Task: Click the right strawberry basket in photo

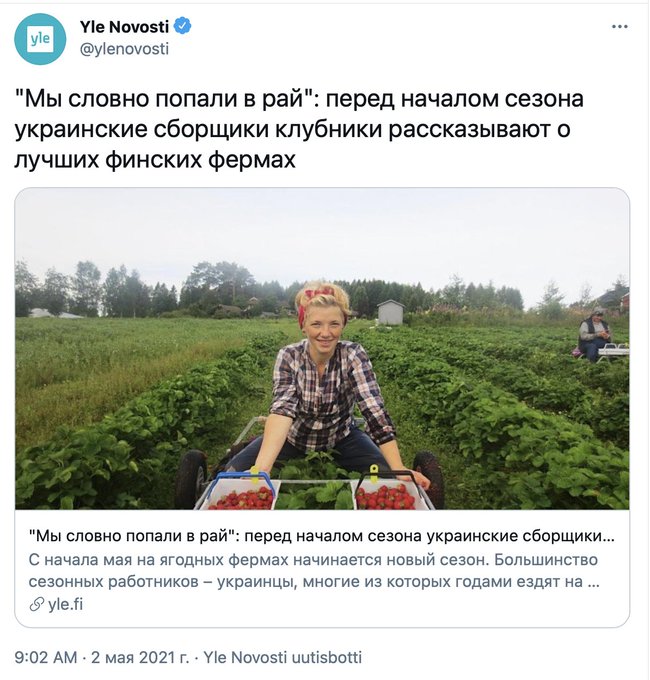Action: [388, 492]
